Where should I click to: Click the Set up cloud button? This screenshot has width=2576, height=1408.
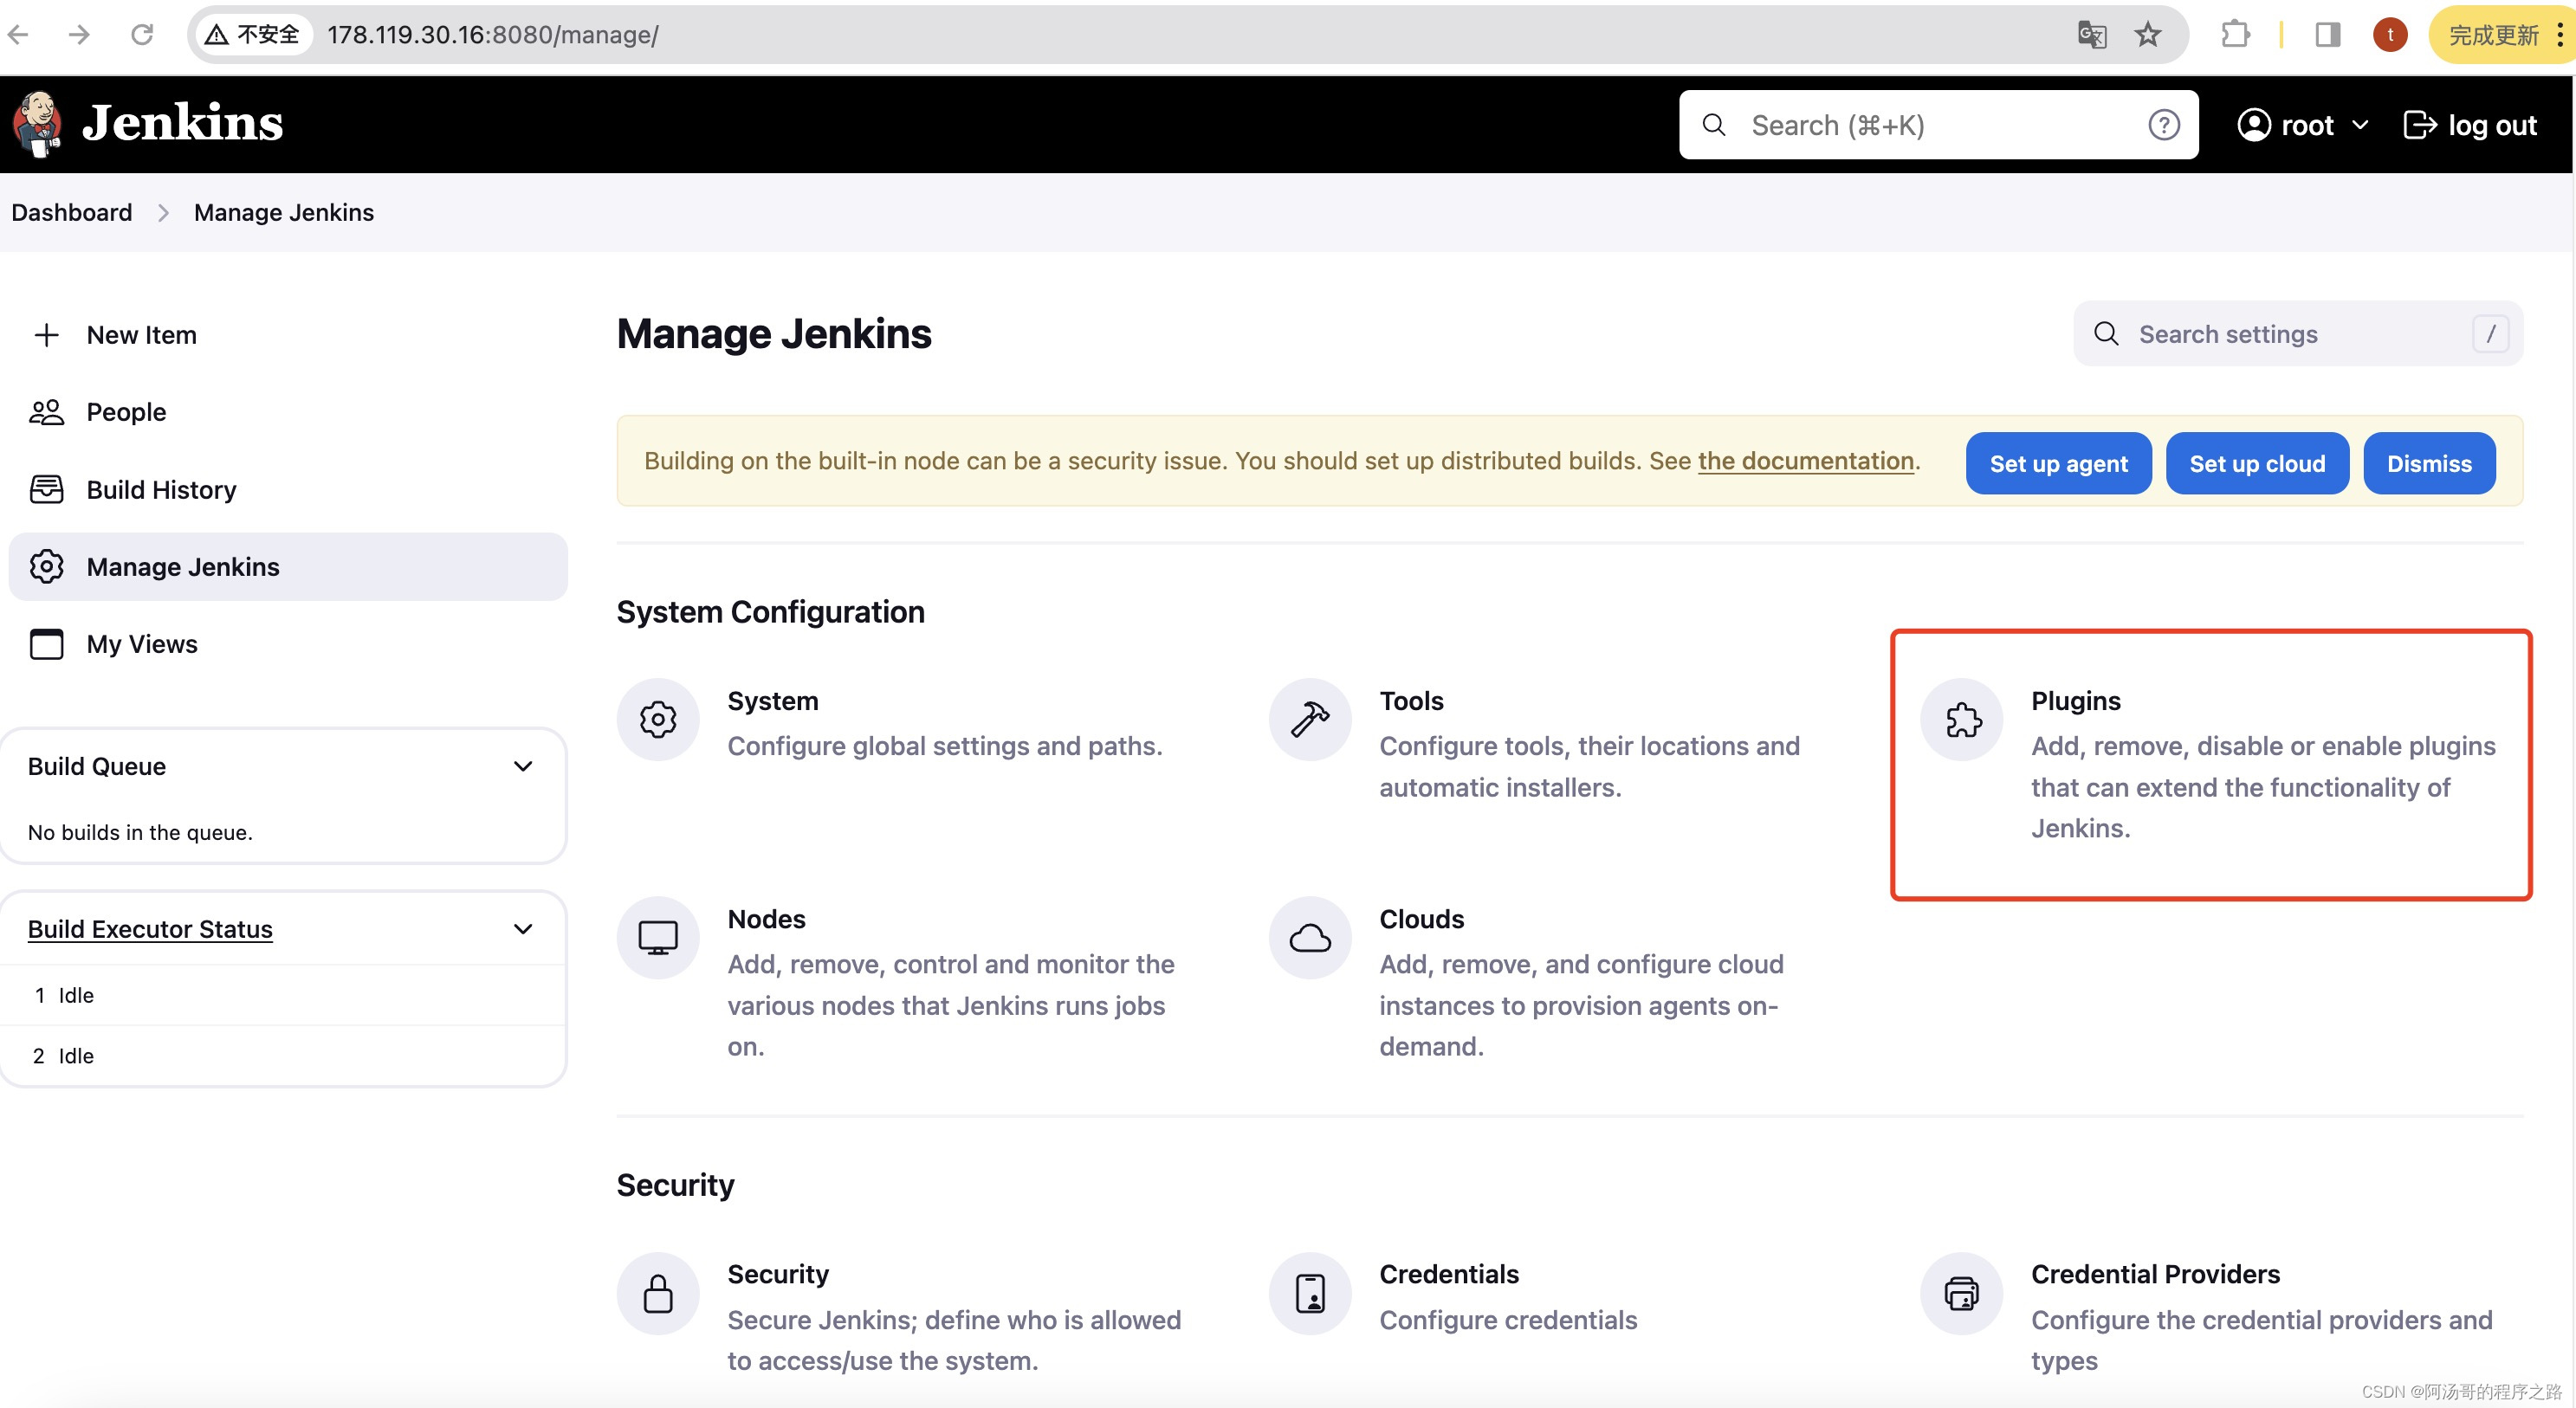coord(2257,463)
